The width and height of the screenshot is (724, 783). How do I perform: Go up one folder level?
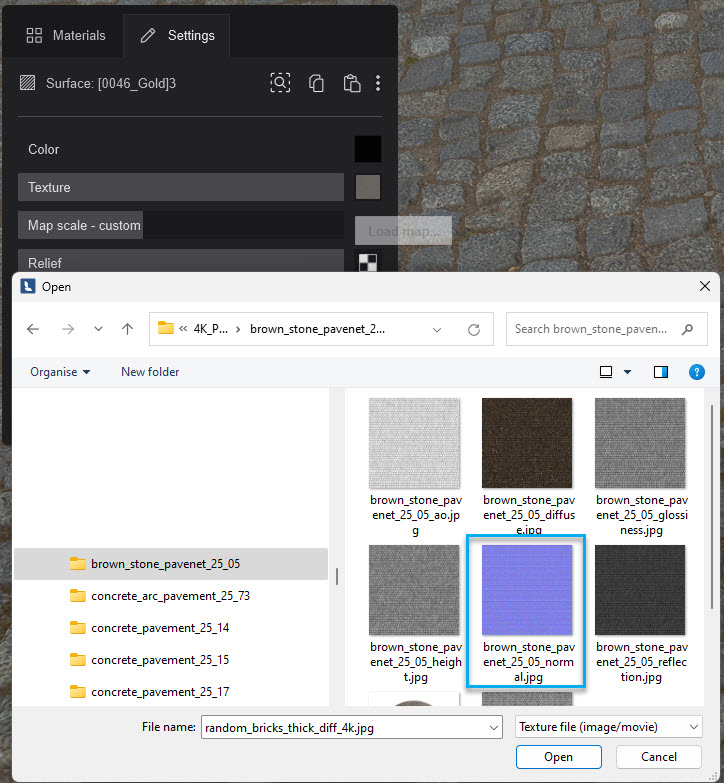(x=127, y=329)
